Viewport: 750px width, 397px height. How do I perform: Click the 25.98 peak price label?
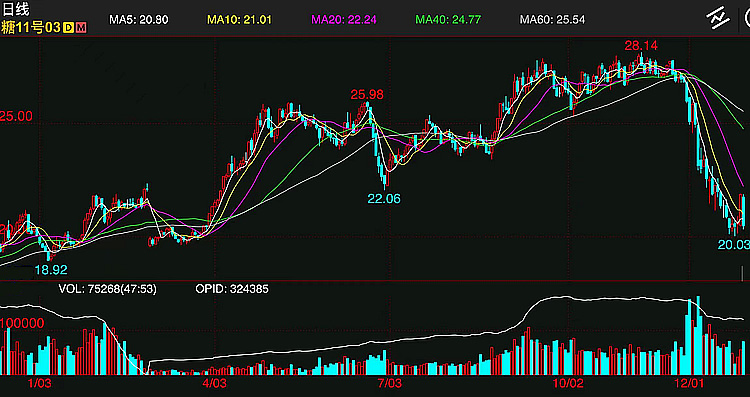coord(367,95)
